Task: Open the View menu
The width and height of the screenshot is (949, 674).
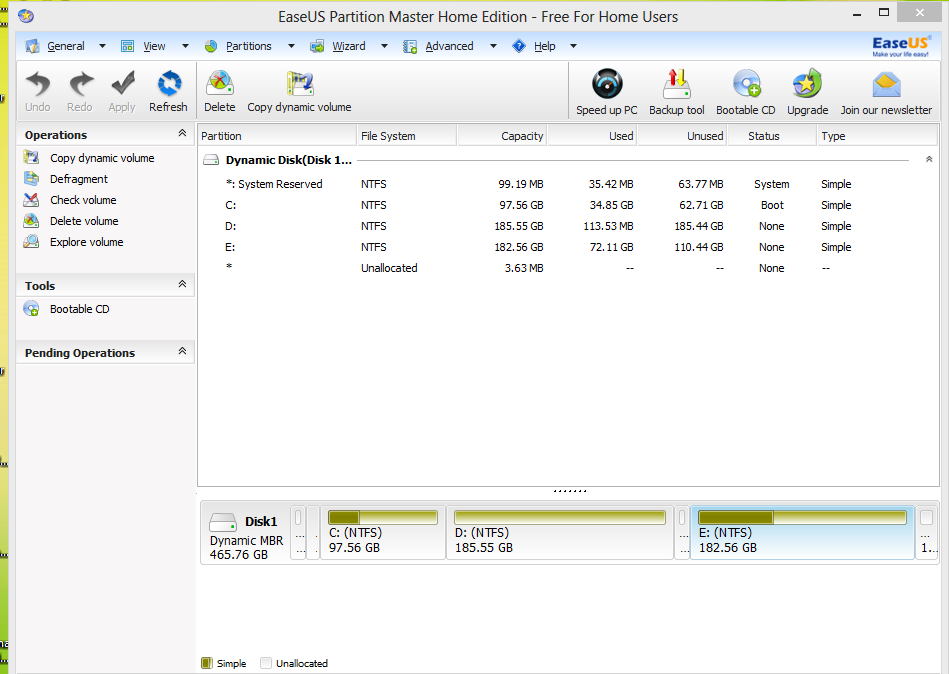Action: coord(154,46)
